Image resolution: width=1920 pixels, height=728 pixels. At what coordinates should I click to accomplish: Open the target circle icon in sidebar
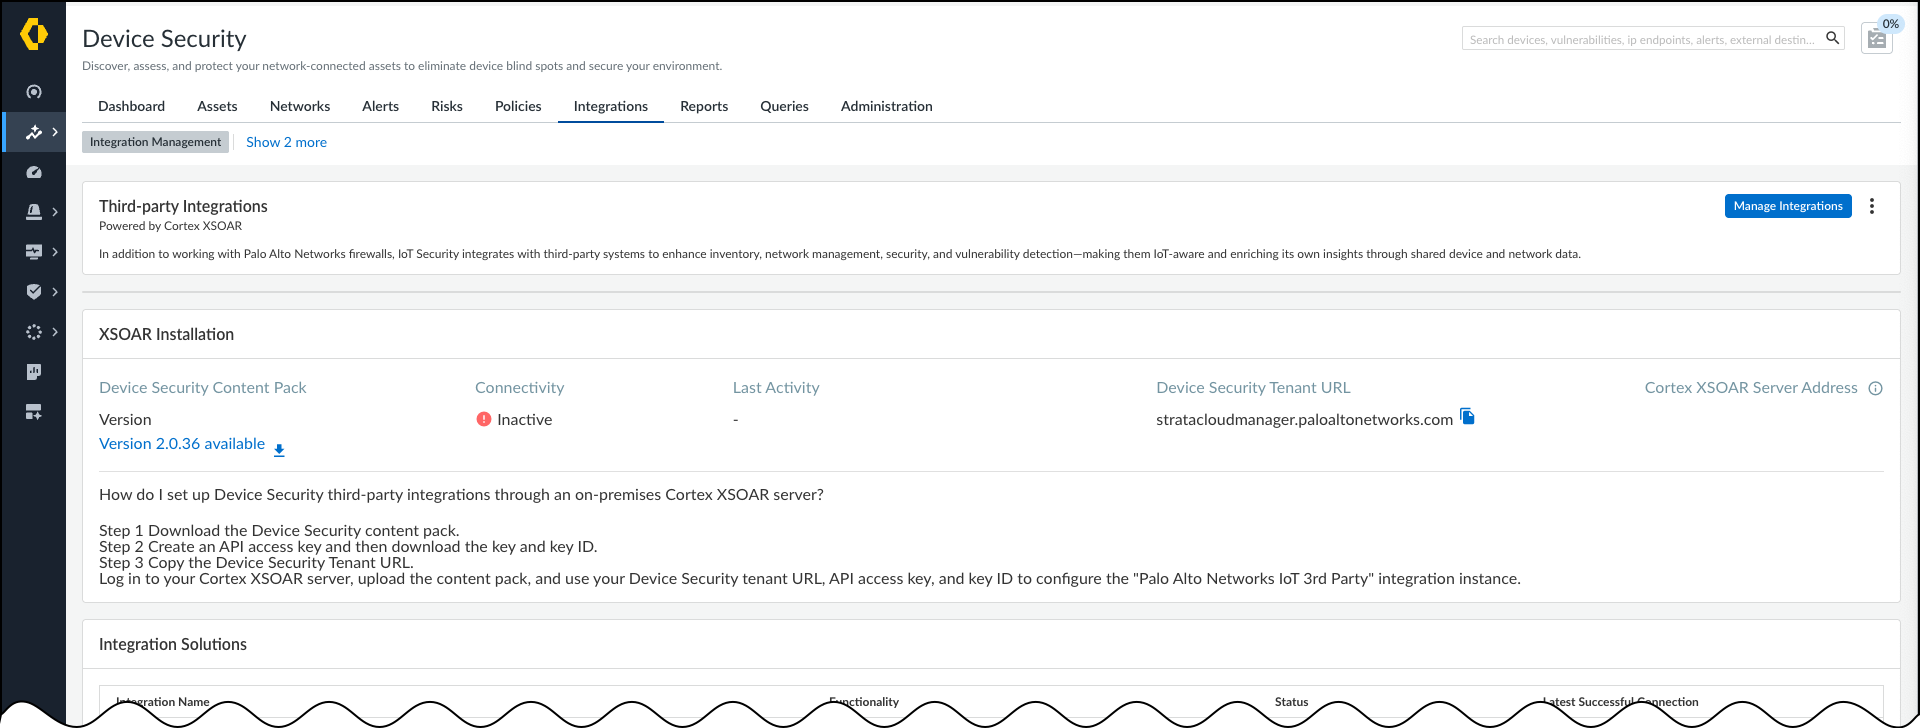[34, 92]
